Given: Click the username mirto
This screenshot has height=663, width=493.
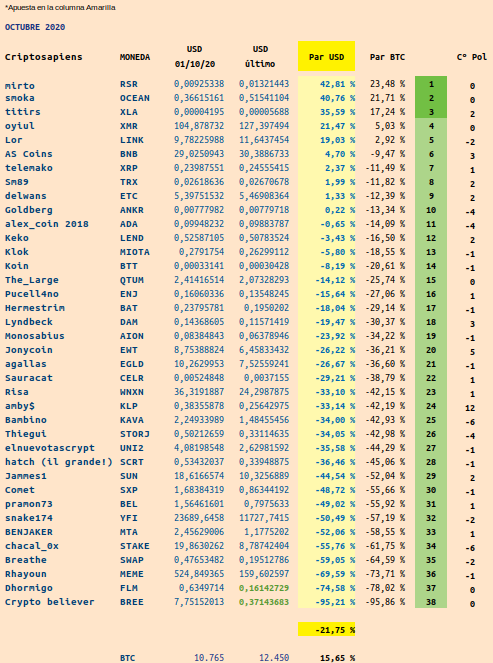Looking at the screenshot, I should 19,85.
